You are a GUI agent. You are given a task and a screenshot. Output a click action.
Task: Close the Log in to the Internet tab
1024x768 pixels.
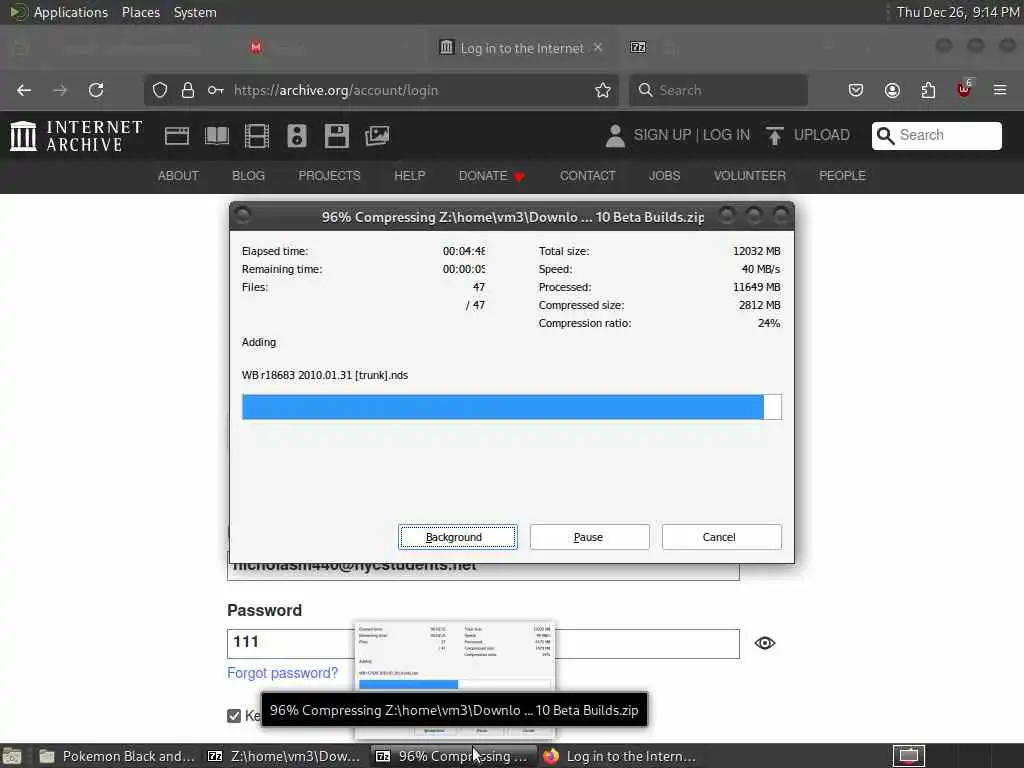598,48
